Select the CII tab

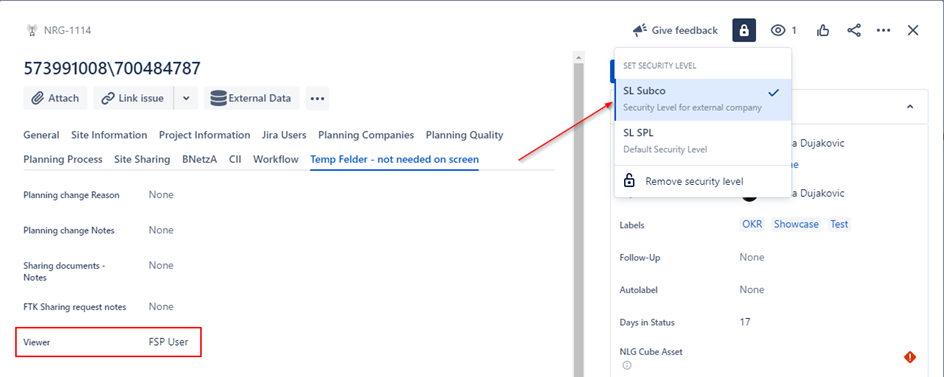[x=235, y=160]
